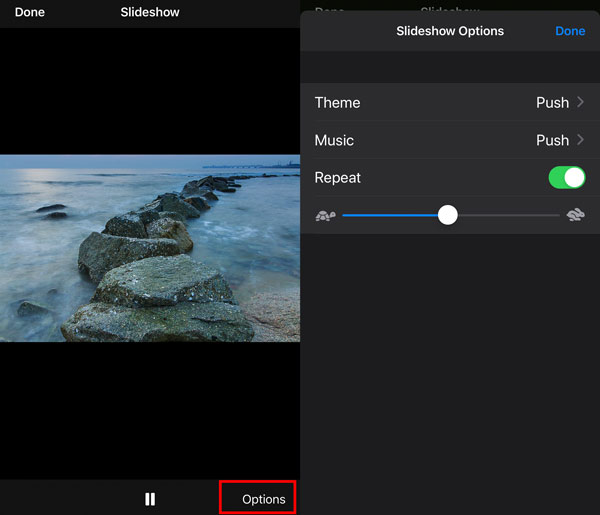Click the rabbit fast-speed icon

pyautogui.click(x=575, y=215)
